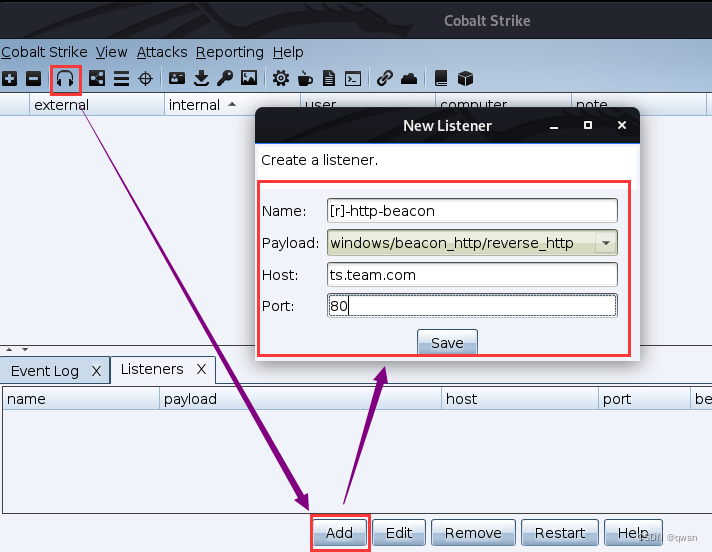712x552 pixels.
Task: Open the Downloaded Files arrow icon
Action: (x=201, y=79)
